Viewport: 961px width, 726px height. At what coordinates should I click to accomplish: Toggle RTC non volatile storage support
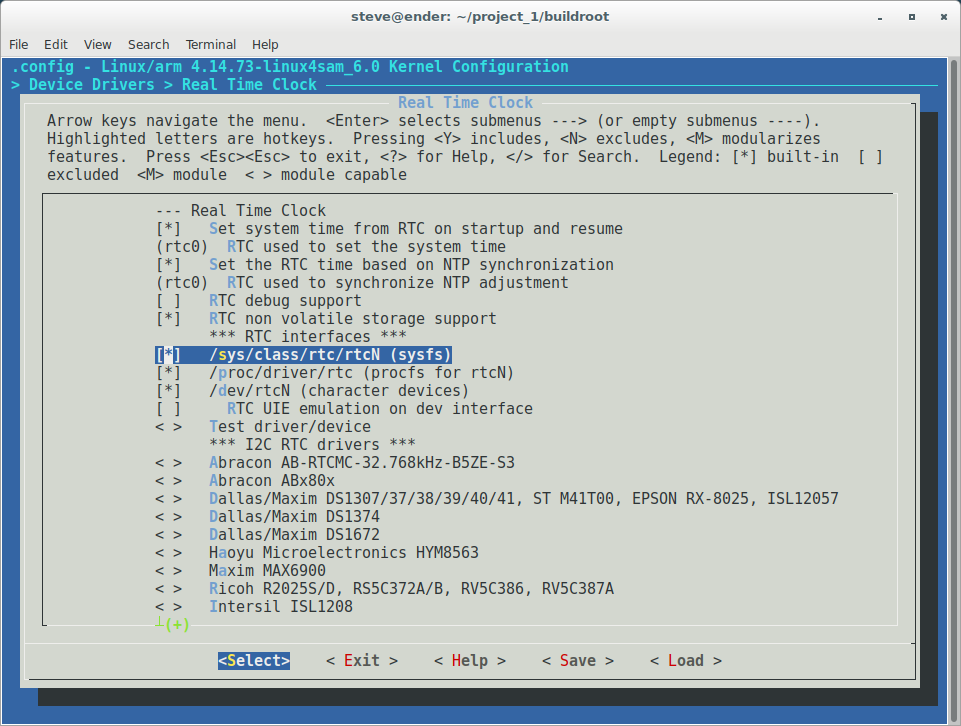169,319
